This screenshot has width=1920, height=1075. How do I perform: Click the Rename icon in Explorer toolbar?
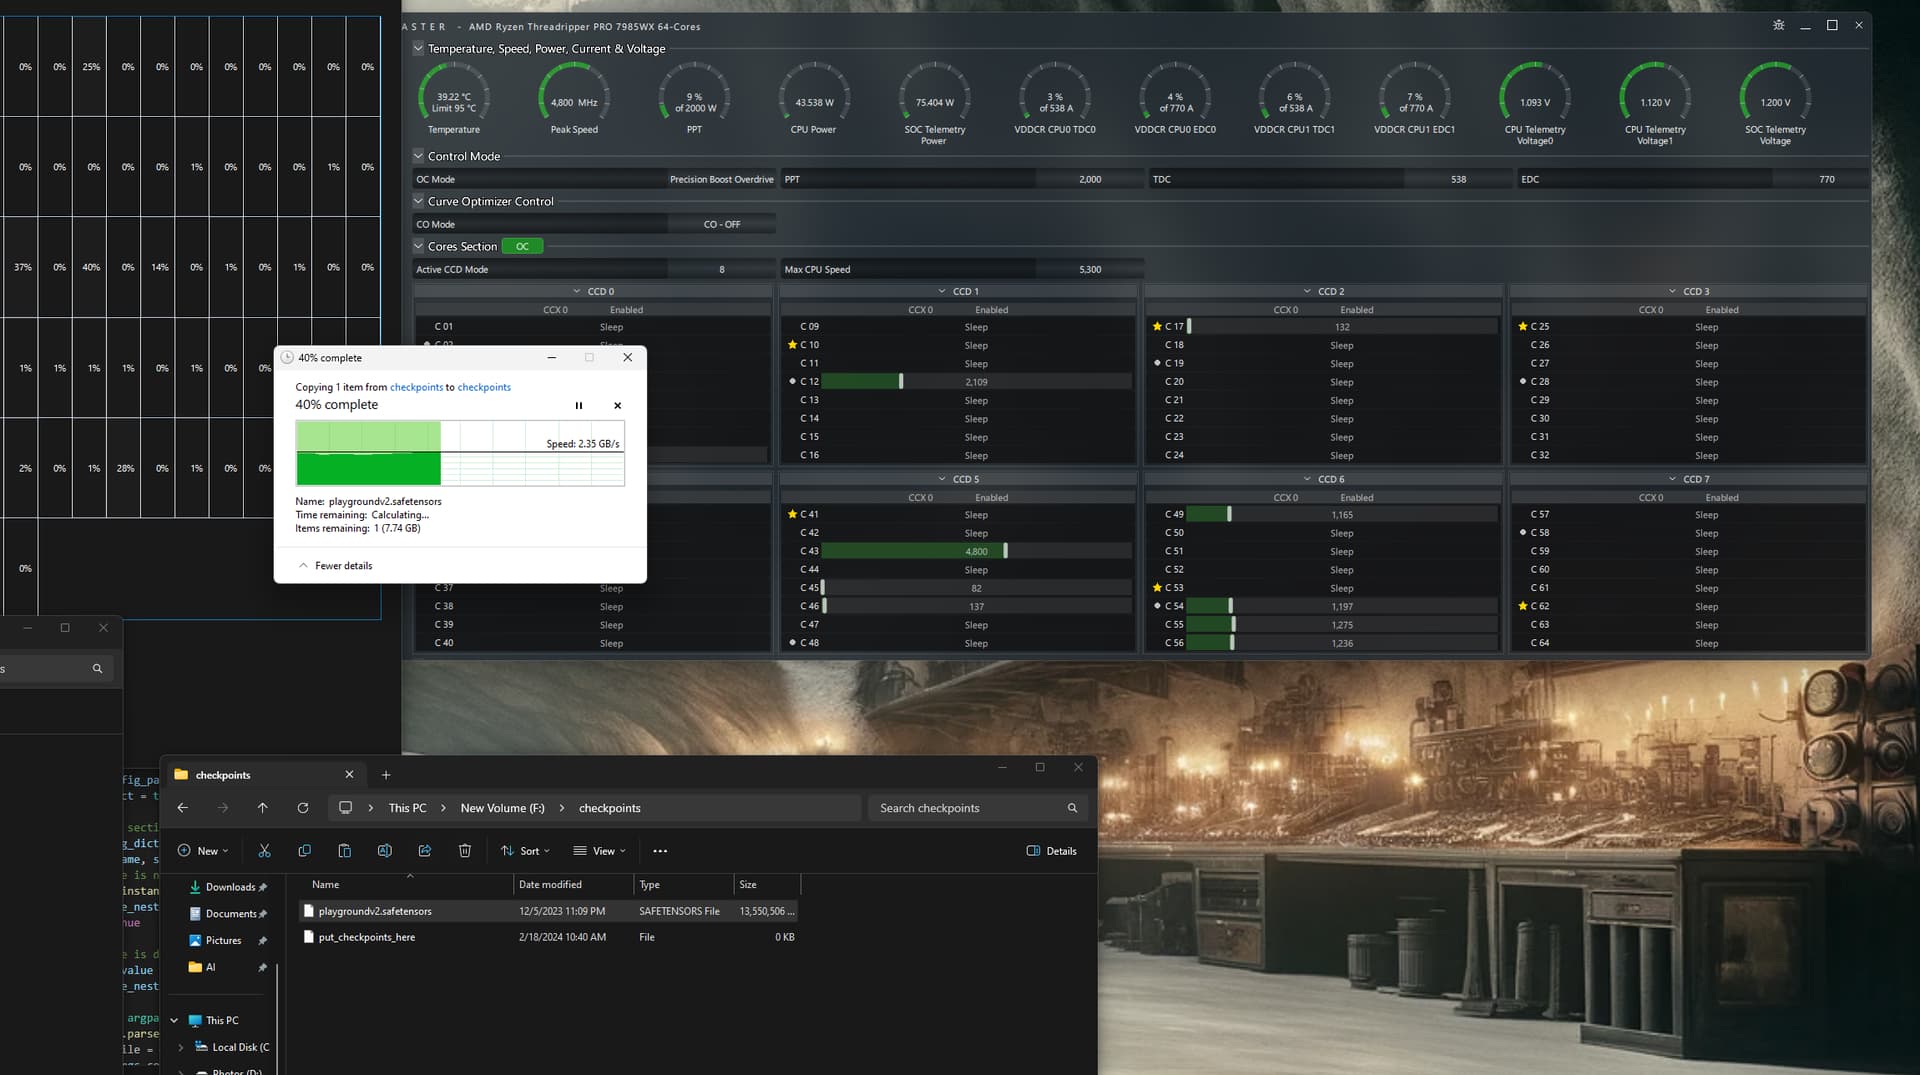(x=384, y=851)
